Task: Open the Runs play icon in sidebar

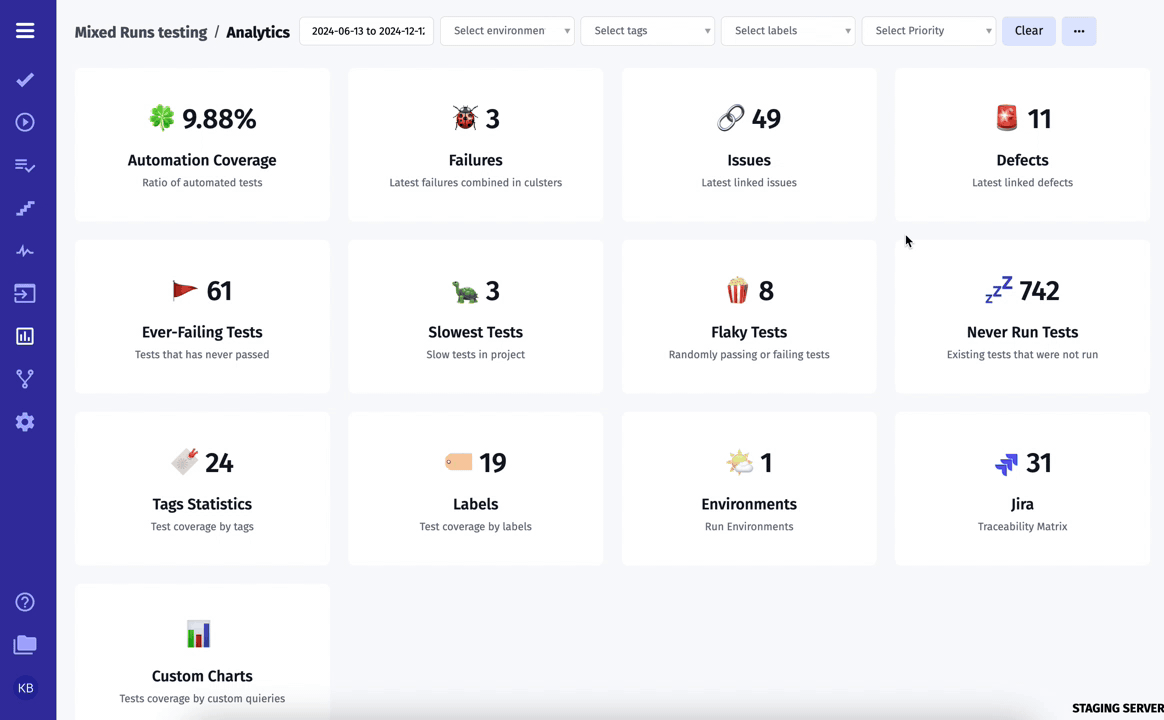Action: pos(25,122)
